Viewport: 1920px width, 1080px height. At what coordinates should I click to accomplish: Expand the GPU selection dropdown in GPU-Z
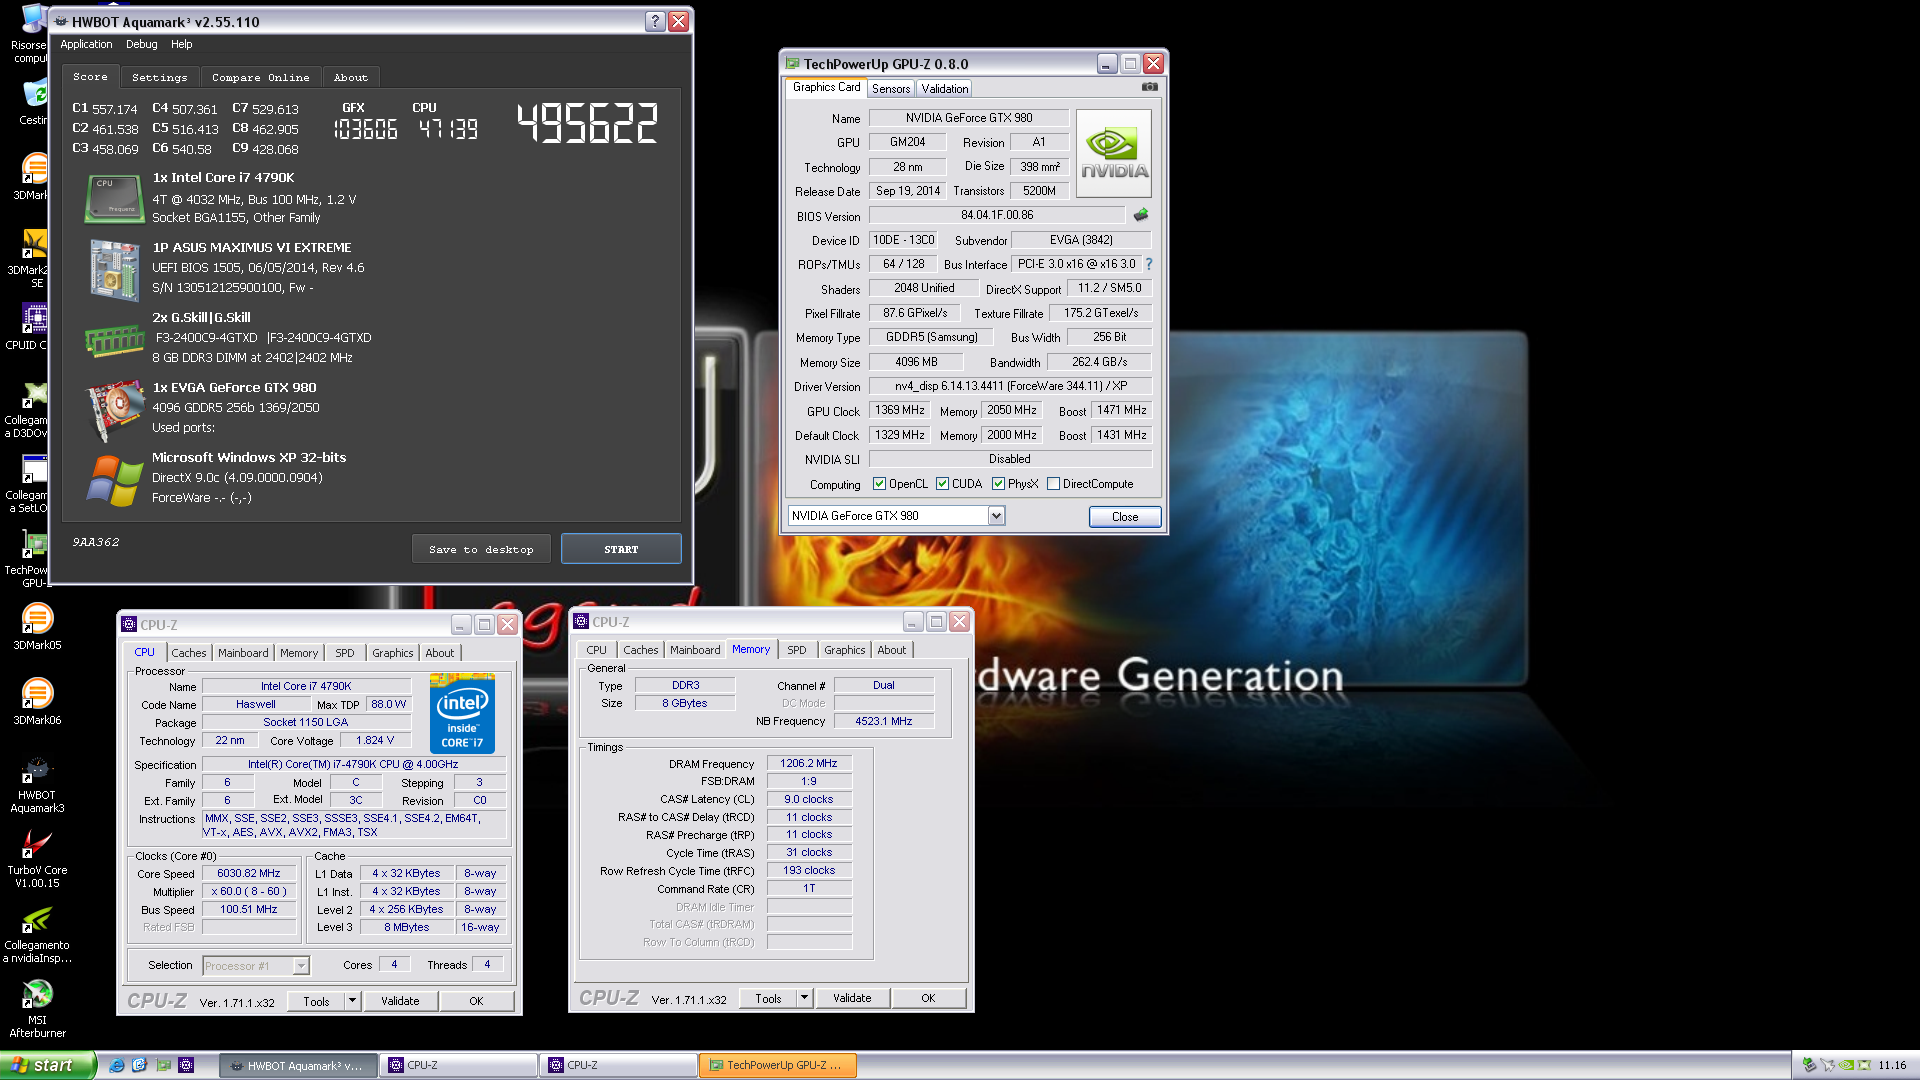(x=996, y=516)
